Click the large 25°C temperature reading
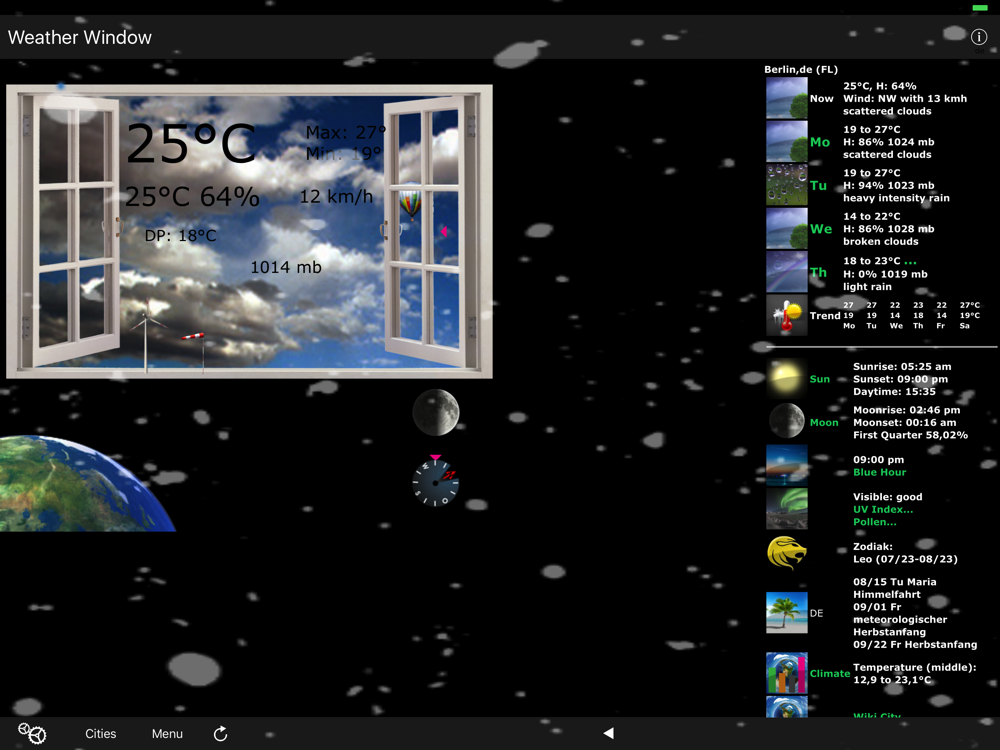Viewport: 1000px width, 750px height. click(x=191, y=144)
